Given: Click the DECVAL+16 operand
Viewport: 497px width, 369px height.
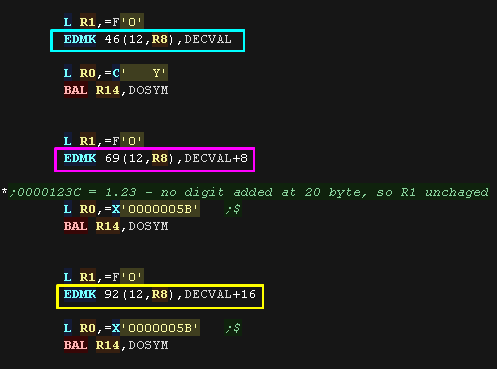Looking at the screenshot, I should pos(220,295).
